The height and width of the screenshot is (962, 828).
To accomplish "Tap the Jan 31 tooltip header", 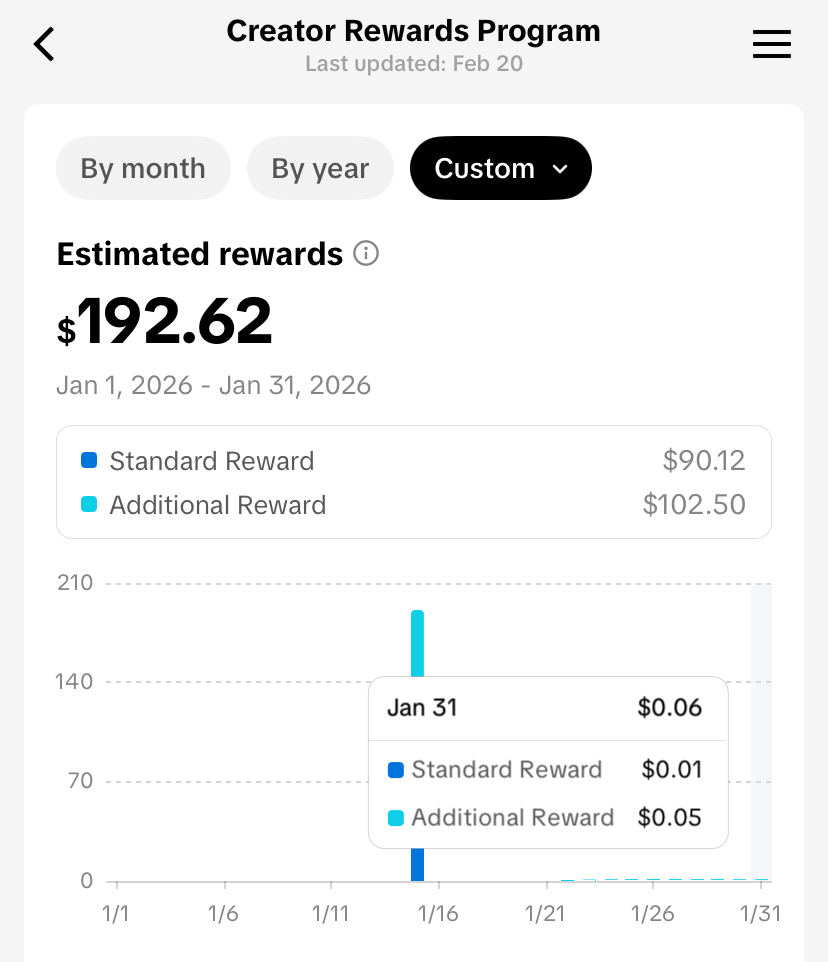I will click(547, 707).
